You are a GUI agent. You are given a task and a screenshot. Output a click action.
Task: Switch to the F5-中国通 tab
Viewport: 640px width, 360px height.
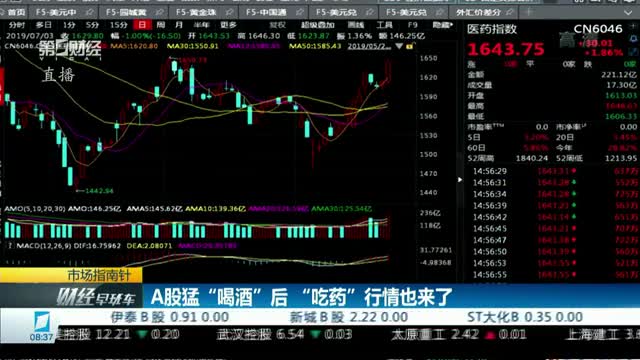point(266,12)
